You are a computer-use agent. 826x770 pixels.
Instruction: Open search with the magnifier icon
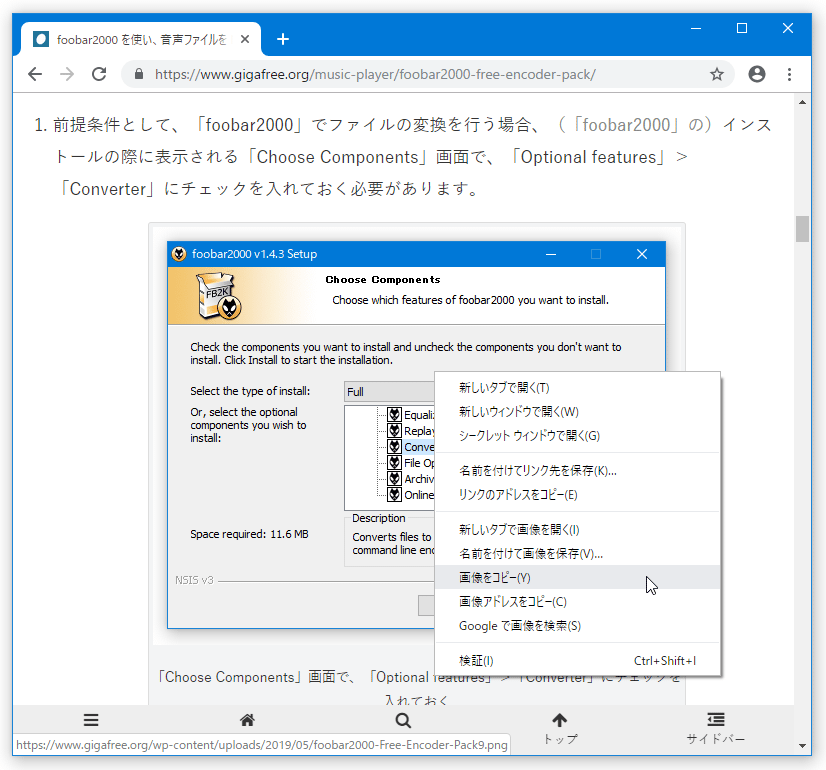coord(403,720)
